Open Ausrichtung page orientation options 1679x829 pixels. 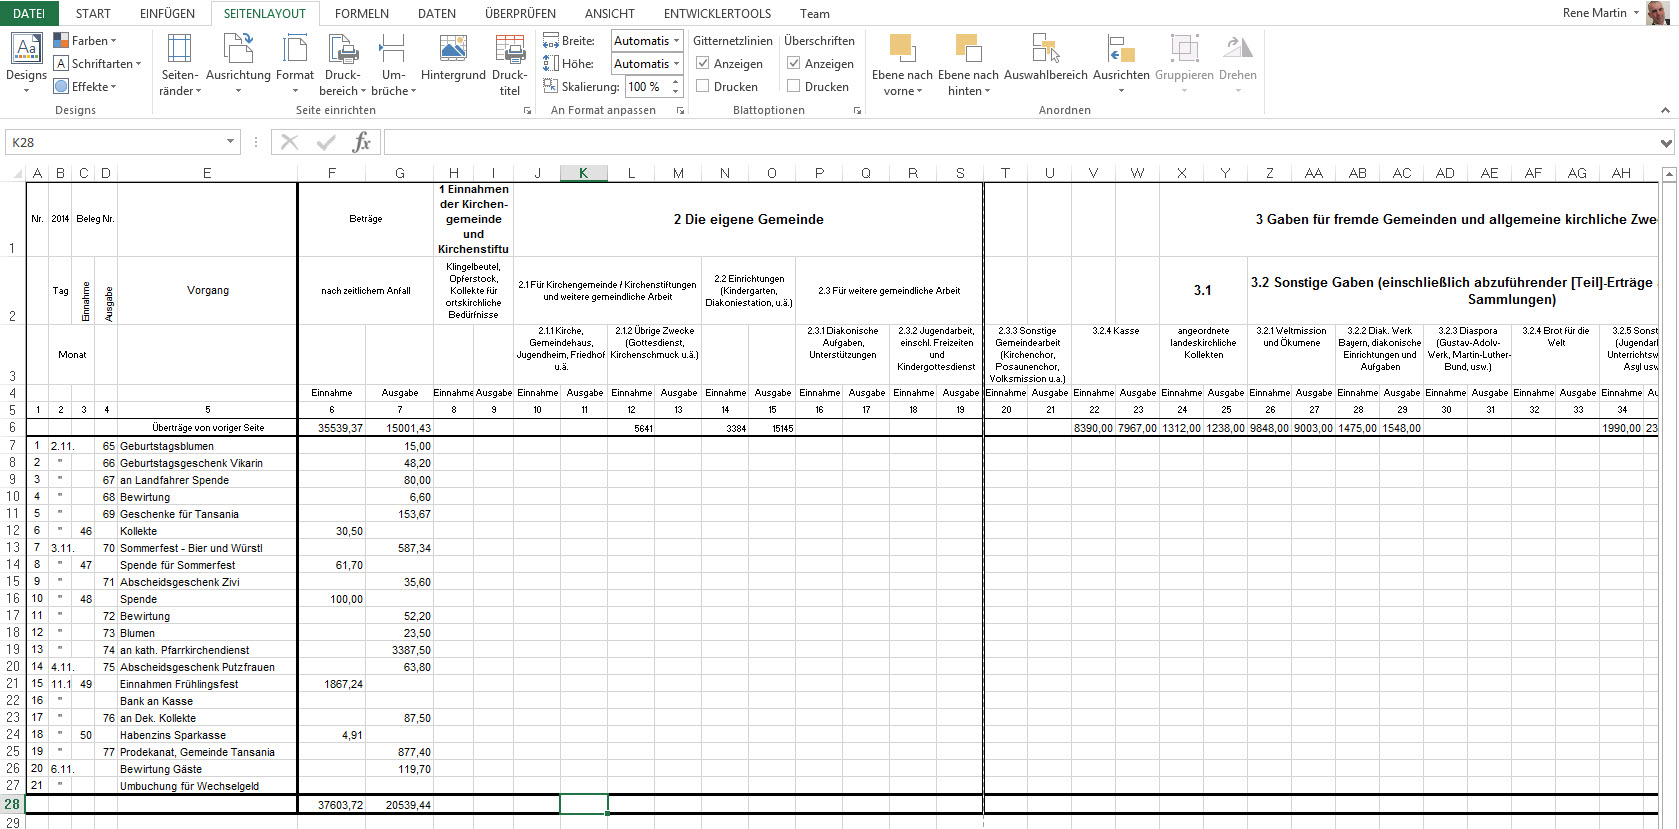[238, 50]
